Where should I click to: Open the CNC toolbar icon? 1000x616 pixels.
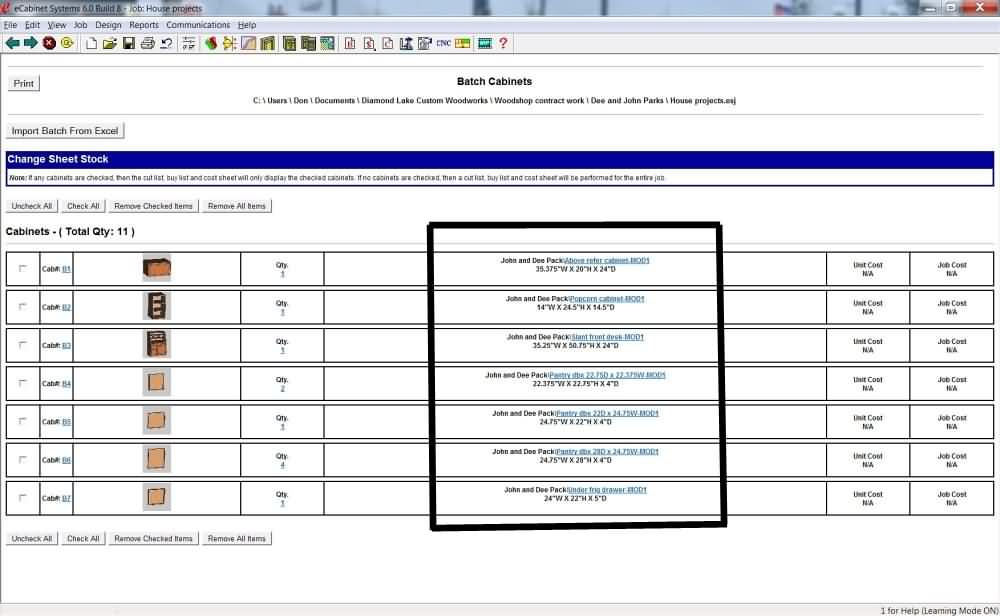coord(443,43)
